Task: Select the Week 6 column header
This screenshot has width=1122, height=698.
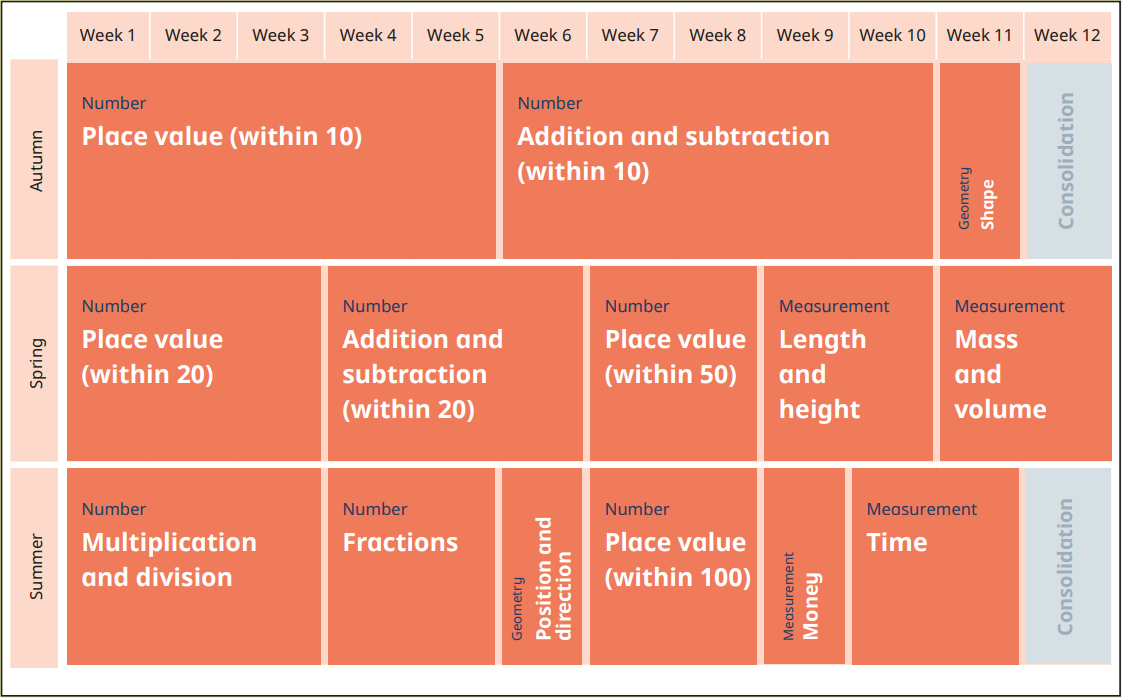Action: [x=543, y=35]
